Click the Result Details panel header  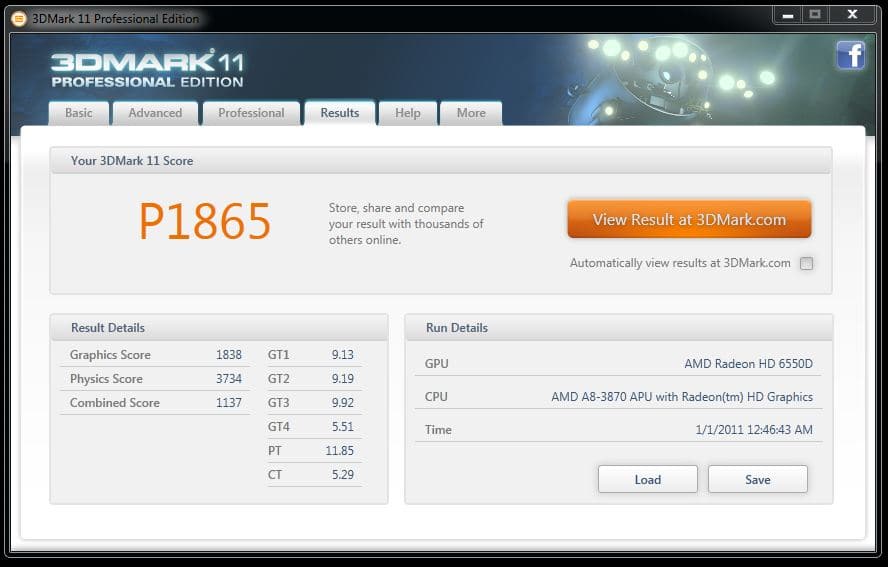219,327
